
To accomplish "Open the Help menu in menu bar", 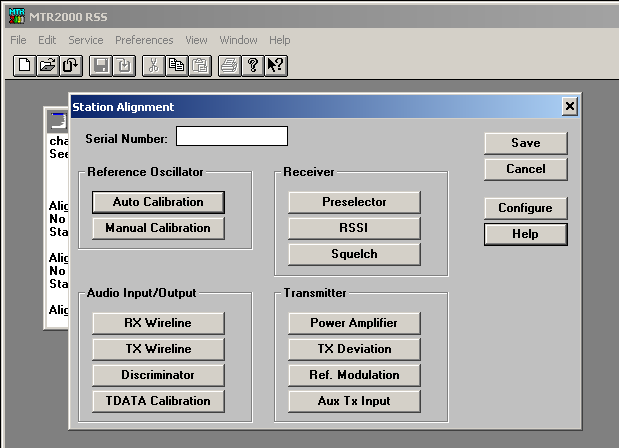I will pyautogui.click(x=279, y=40).
